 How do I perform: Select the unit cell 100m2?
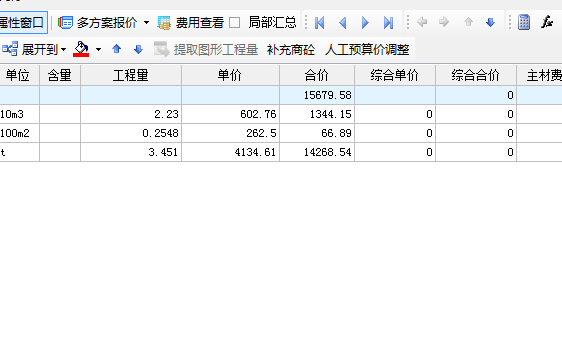(x=19, y=133)
